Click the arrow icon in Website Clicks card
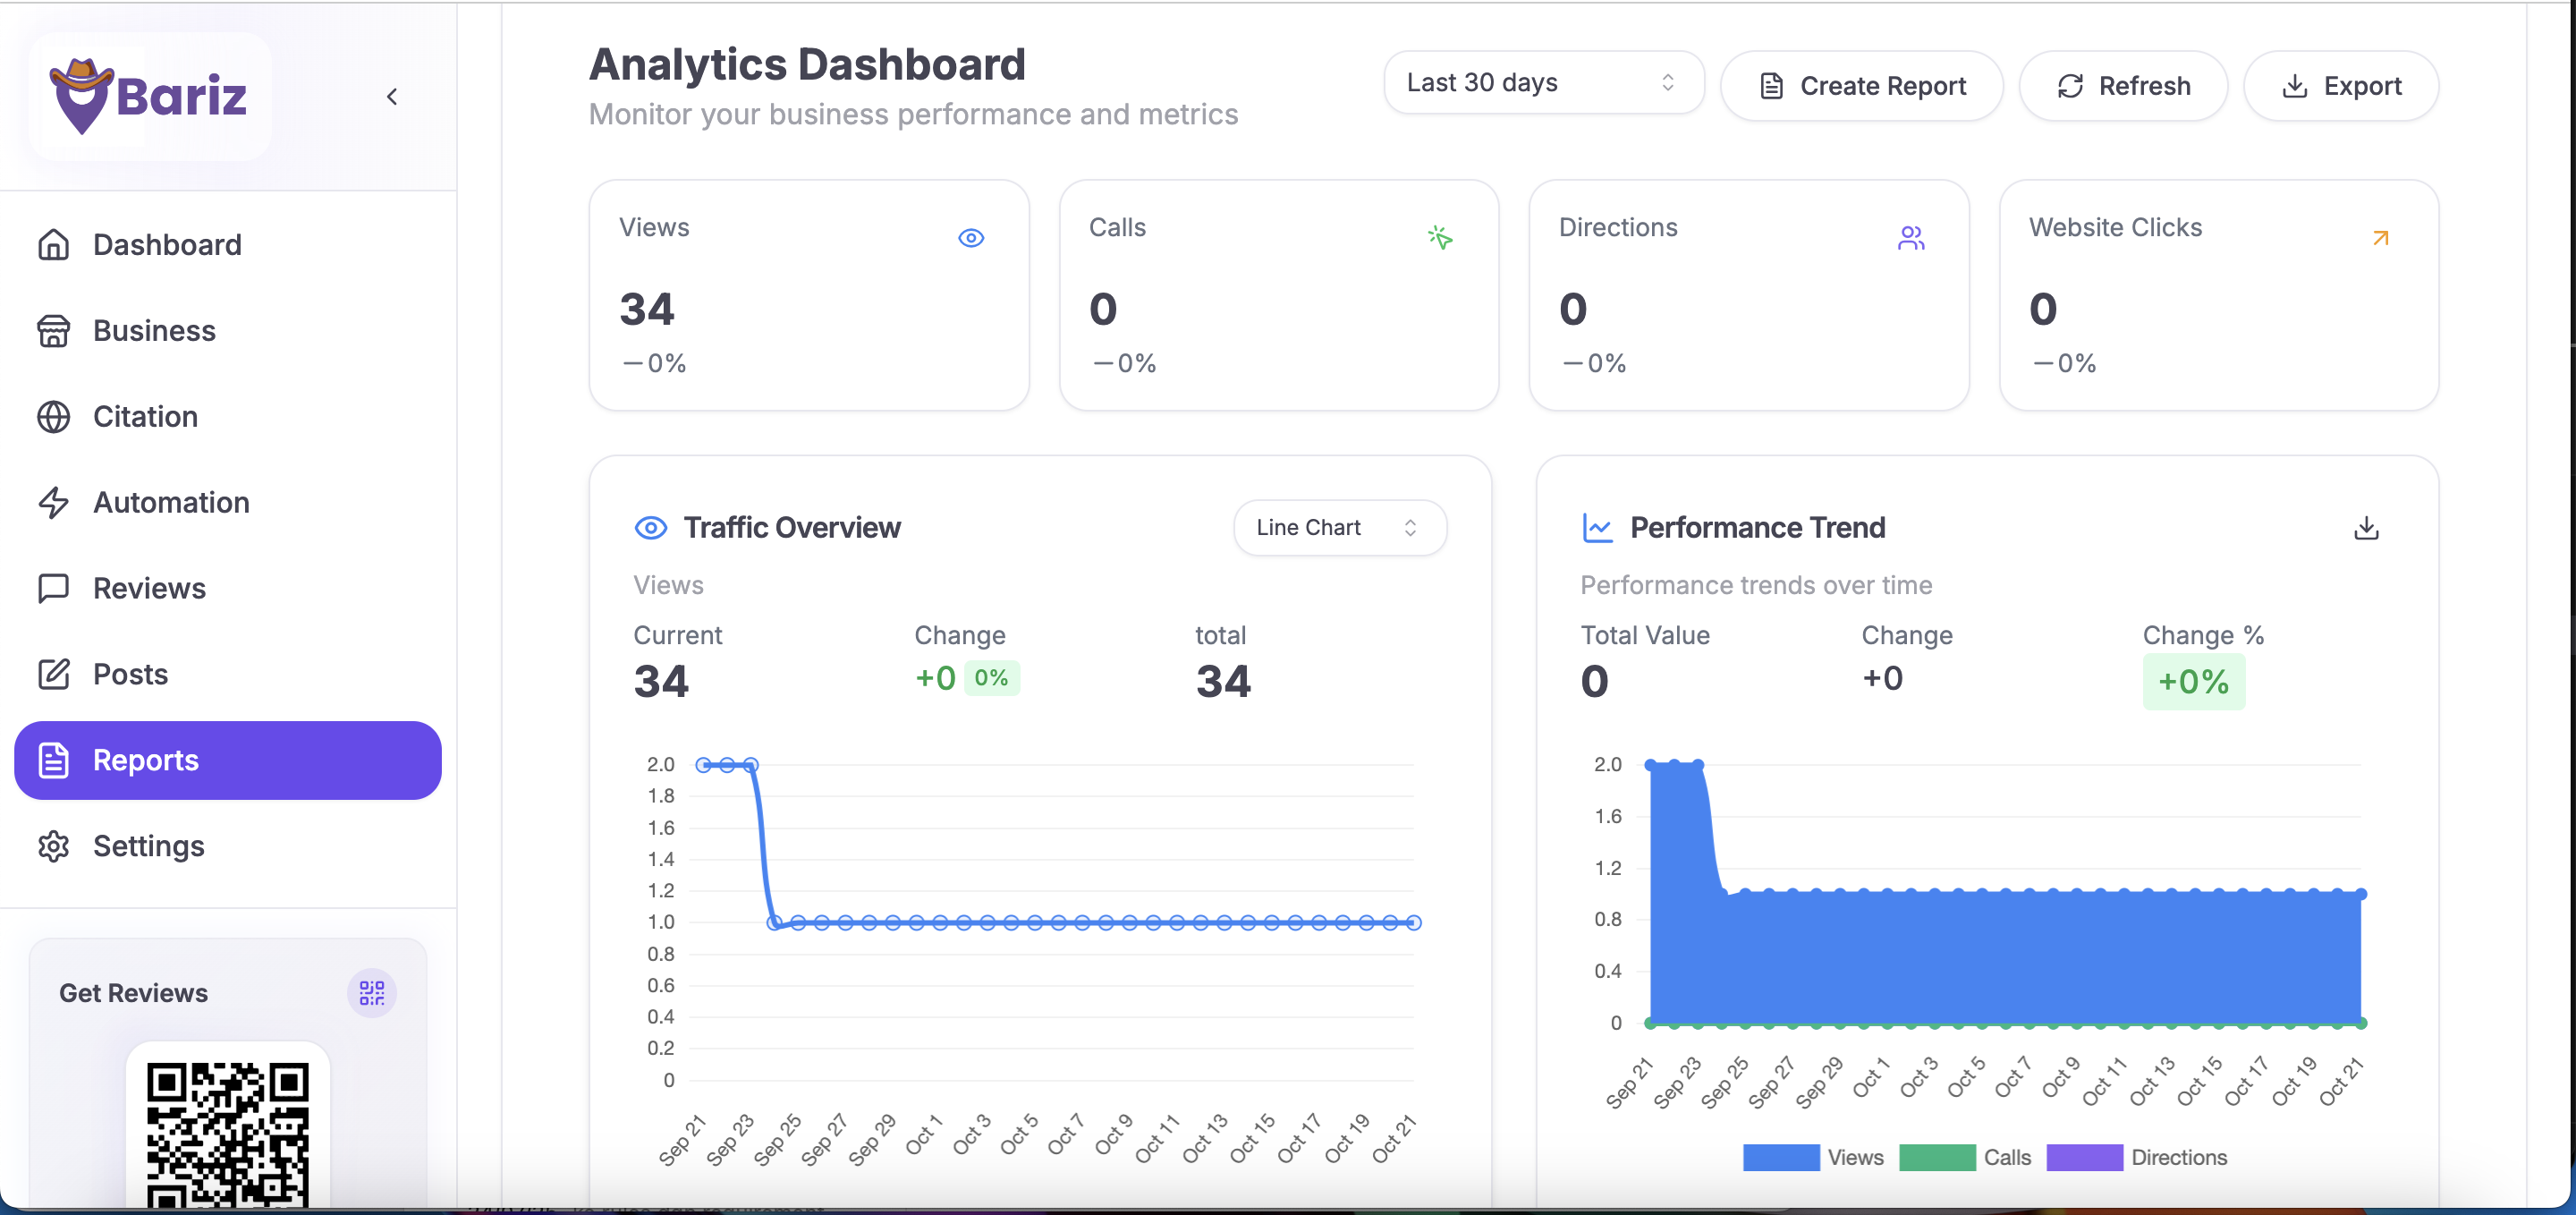 click(2380, 238)
